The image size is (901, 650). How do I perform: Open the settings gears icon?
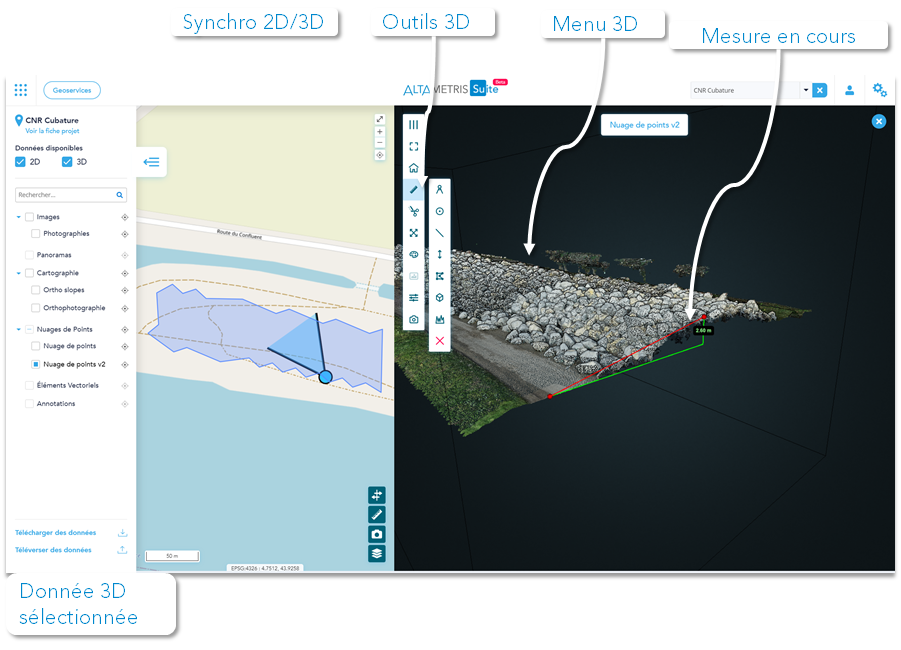pos(879,90)
